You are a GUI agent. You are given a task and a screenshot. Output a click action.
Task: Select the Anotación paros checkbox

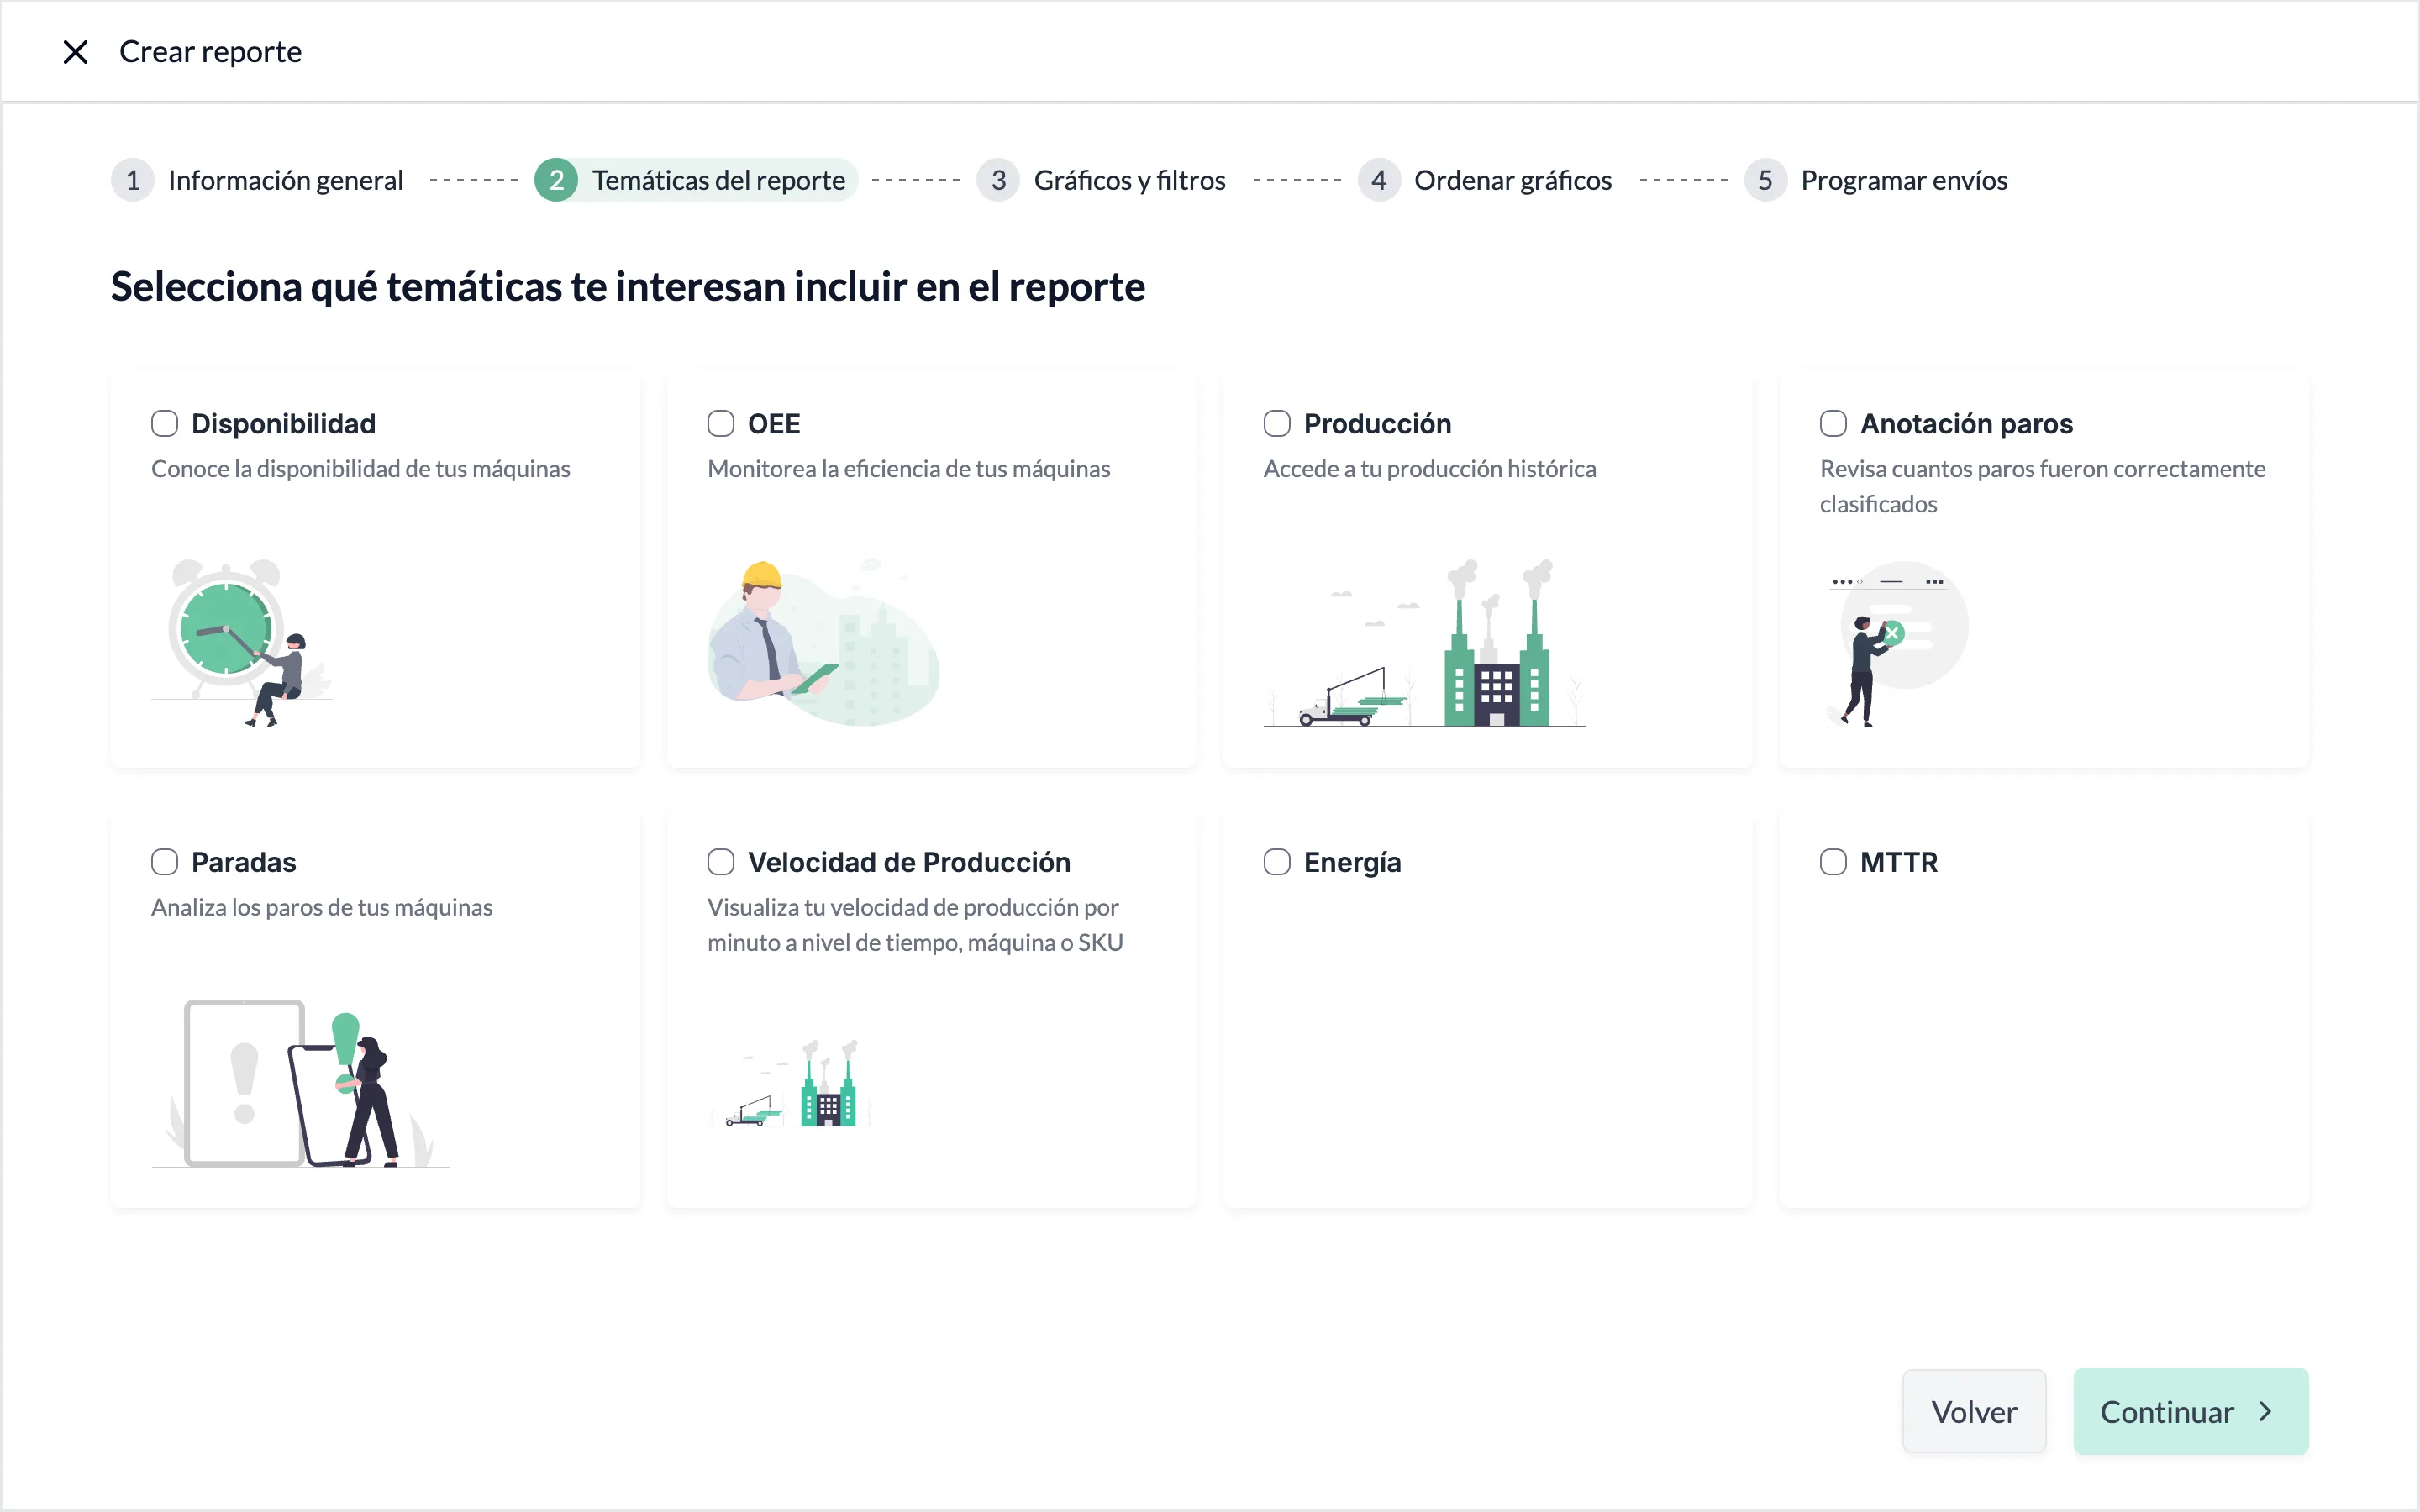point(1833,424)
